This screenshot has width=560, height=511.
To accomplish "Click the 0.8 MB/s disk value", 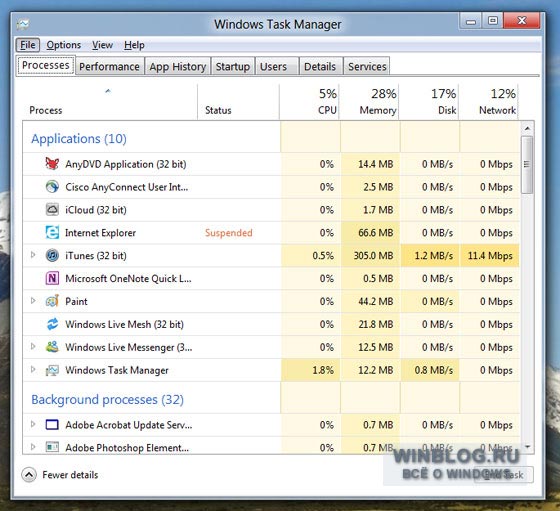I will click(434, 370).
